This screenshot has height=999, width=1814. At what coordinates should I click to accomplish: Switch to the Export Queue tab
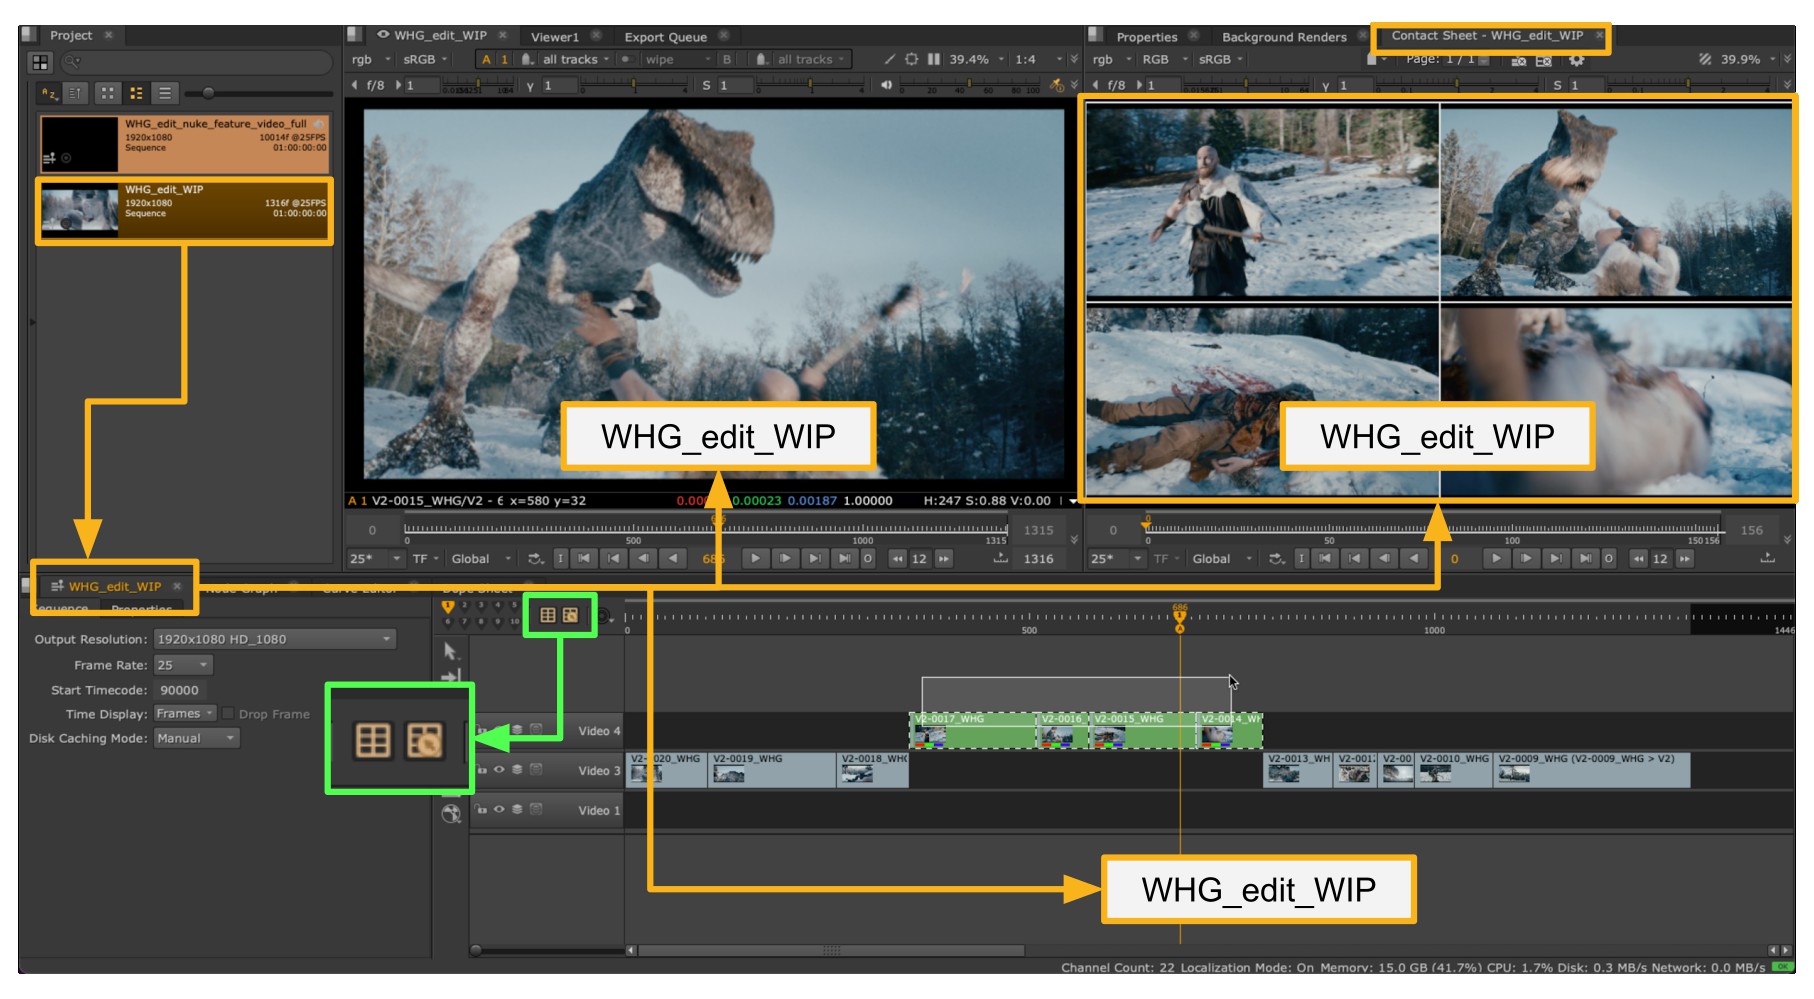coord(665,37)
